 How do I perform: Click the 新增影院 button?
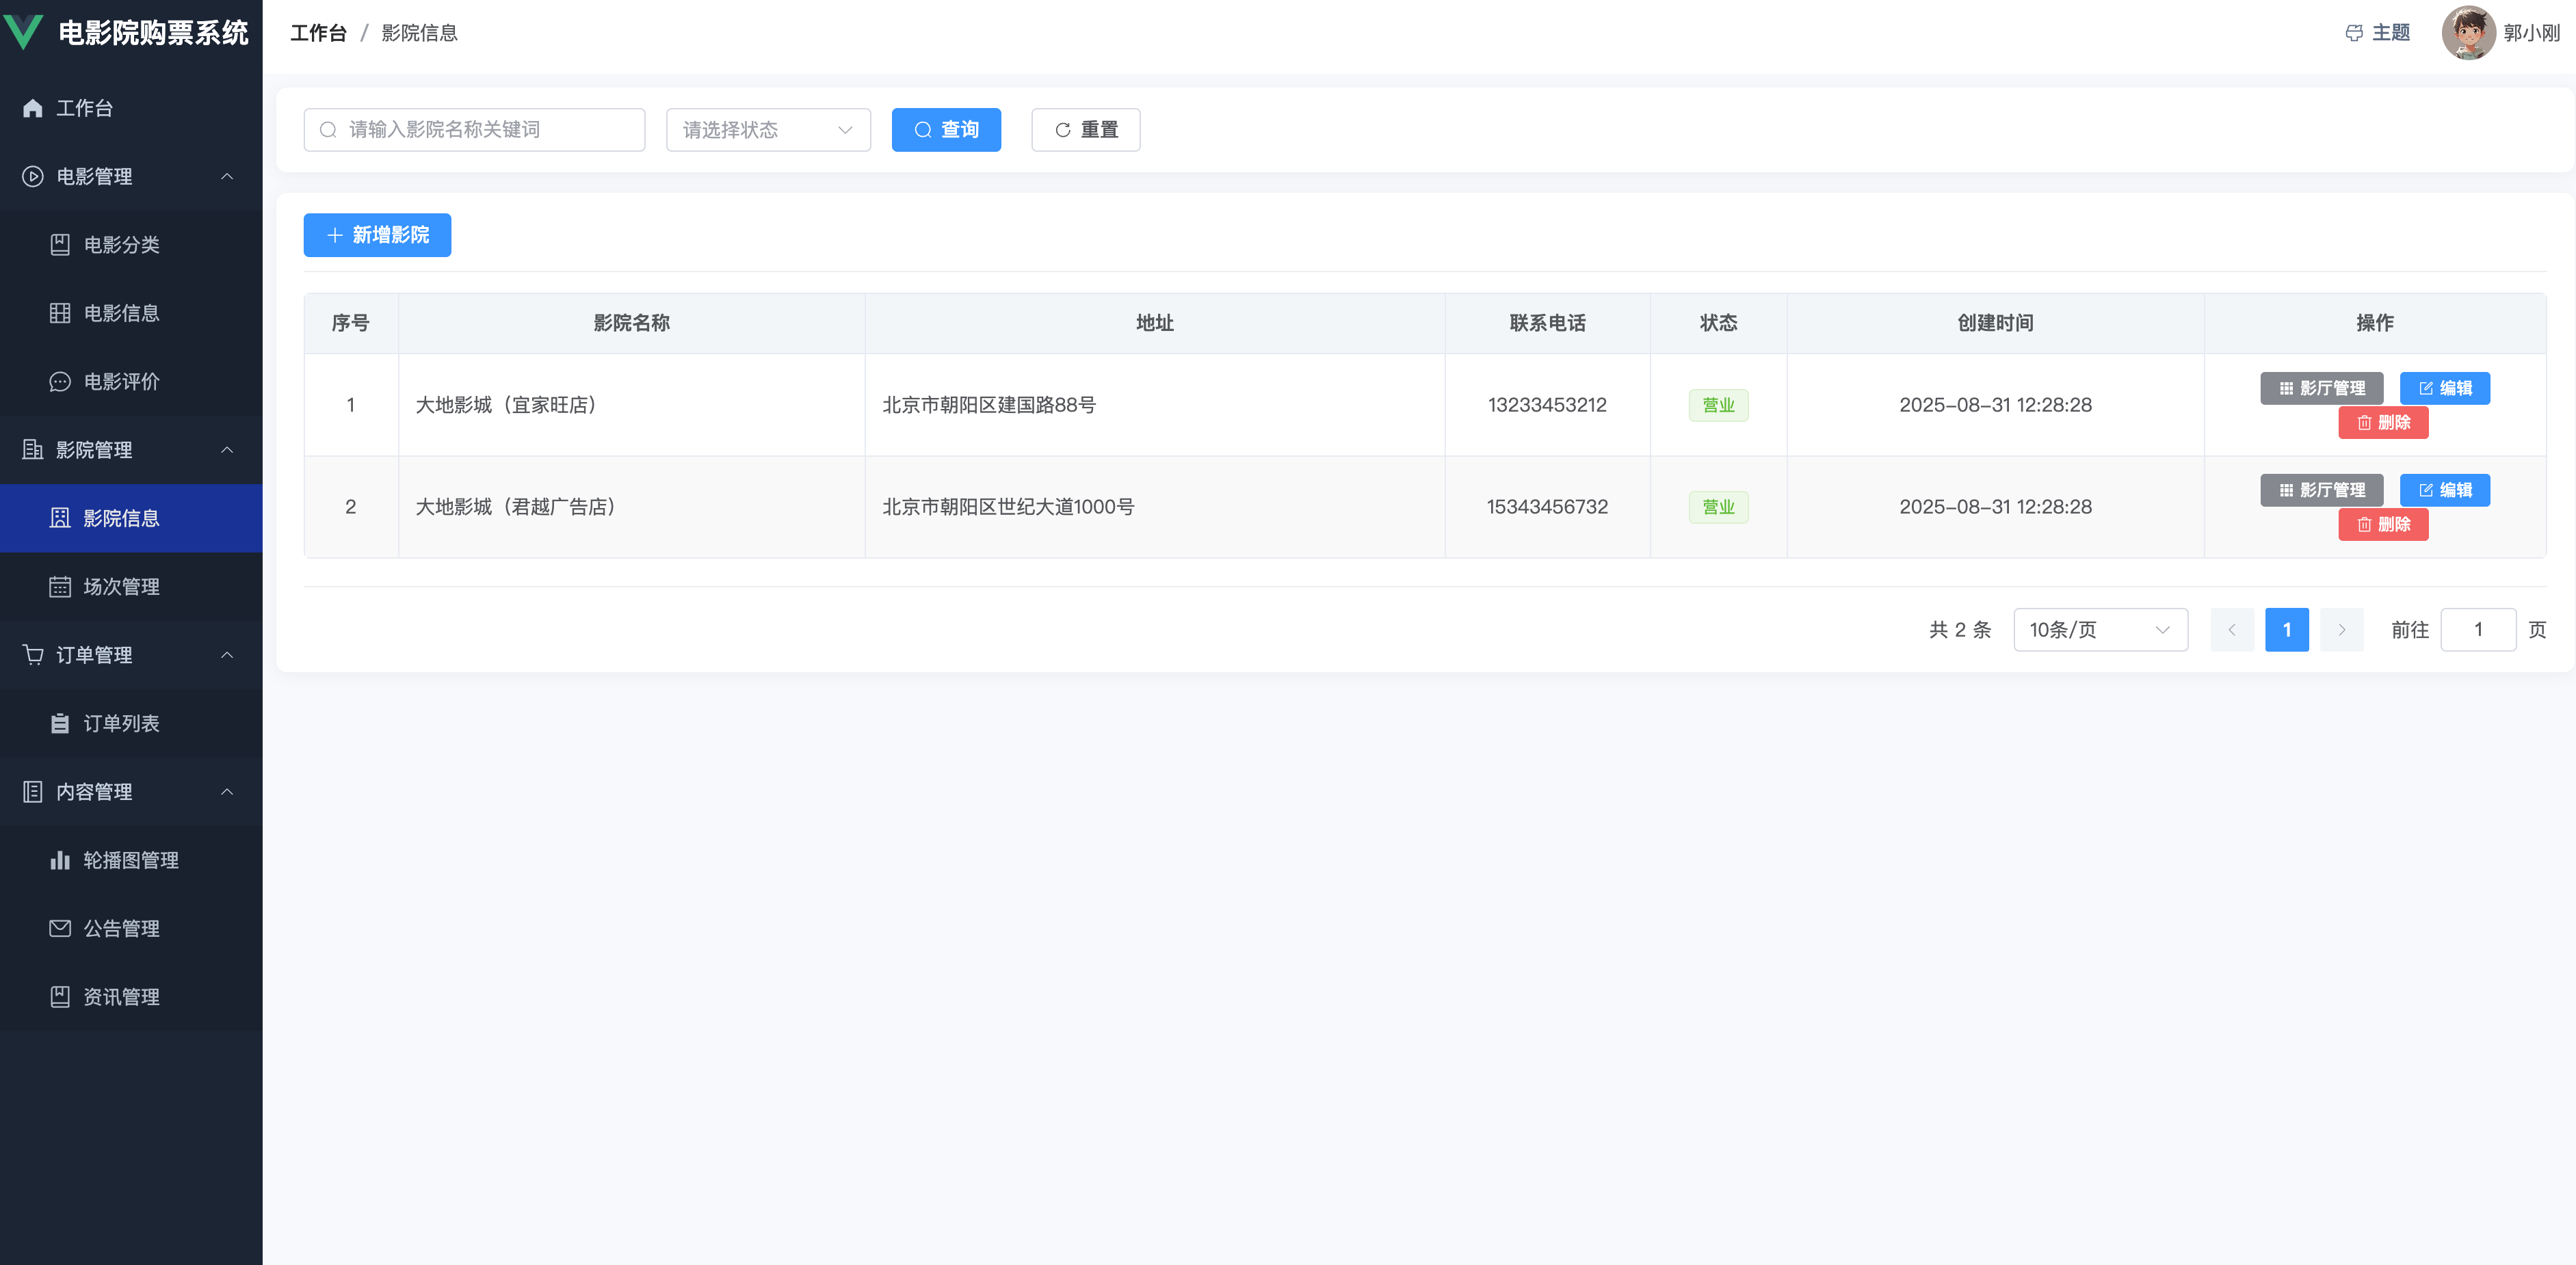click(377, 235)
